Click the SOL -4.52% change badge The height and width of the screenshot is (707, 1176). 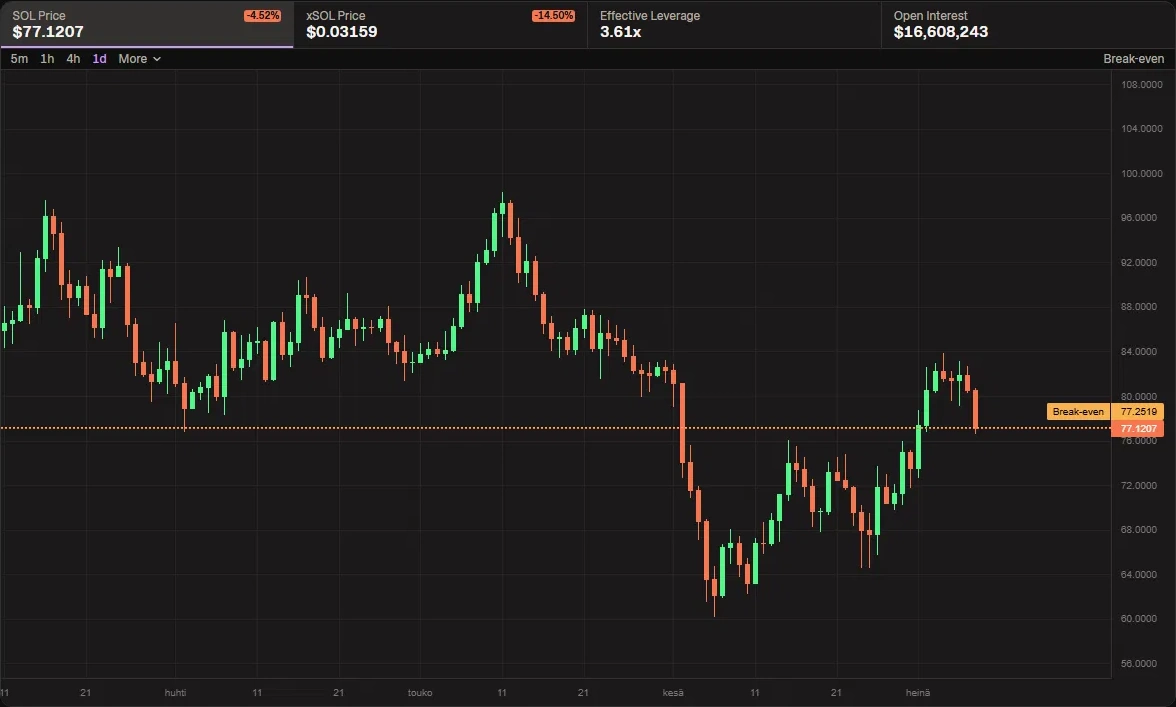tap(262, 16)
